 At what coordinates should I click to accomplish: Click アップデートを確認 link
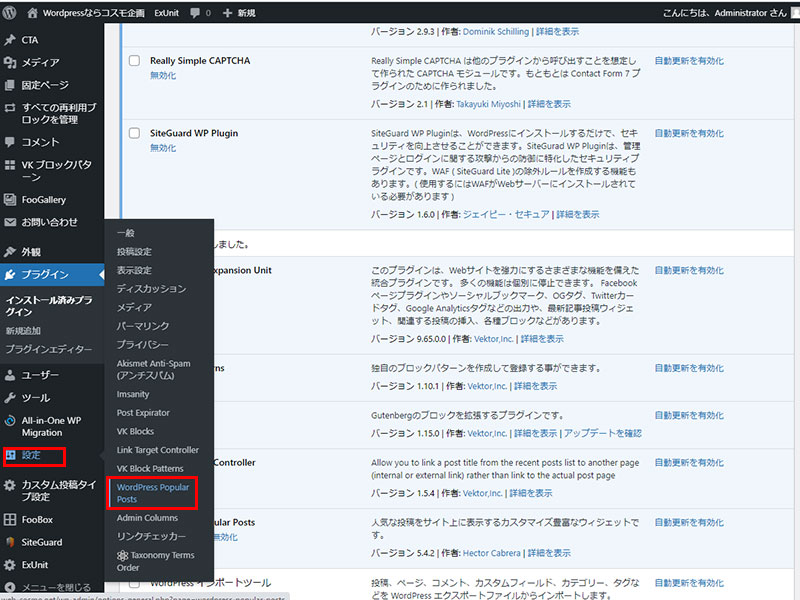602,433
